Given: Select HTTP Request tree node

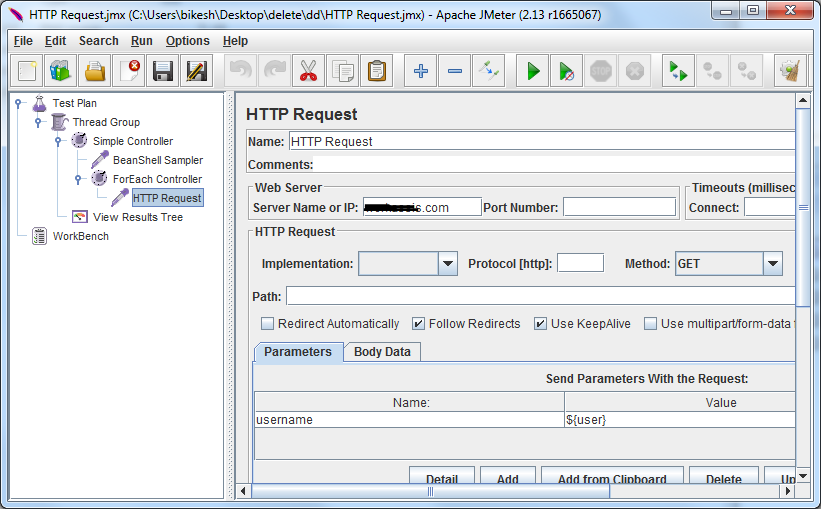Looking at the screenshot, I should tap(167, 198).
